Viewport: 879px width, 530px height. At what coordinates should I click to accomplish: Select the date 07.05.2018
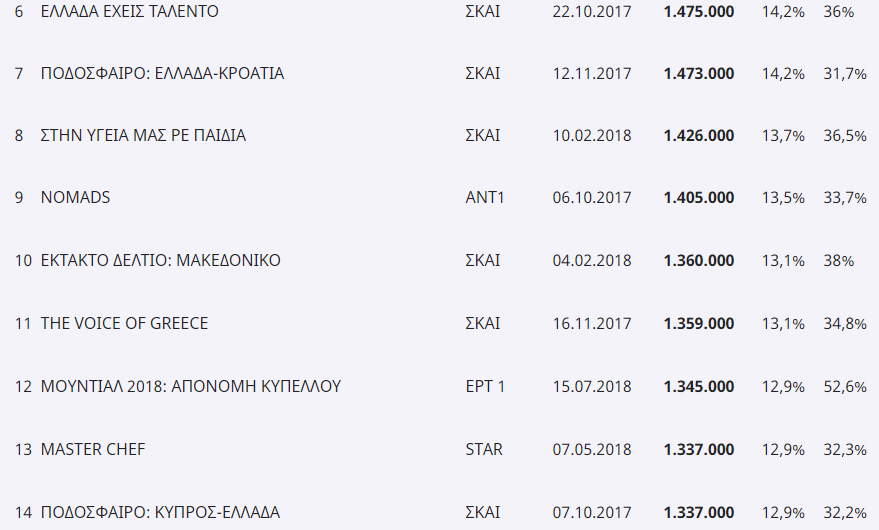[592, 449]
